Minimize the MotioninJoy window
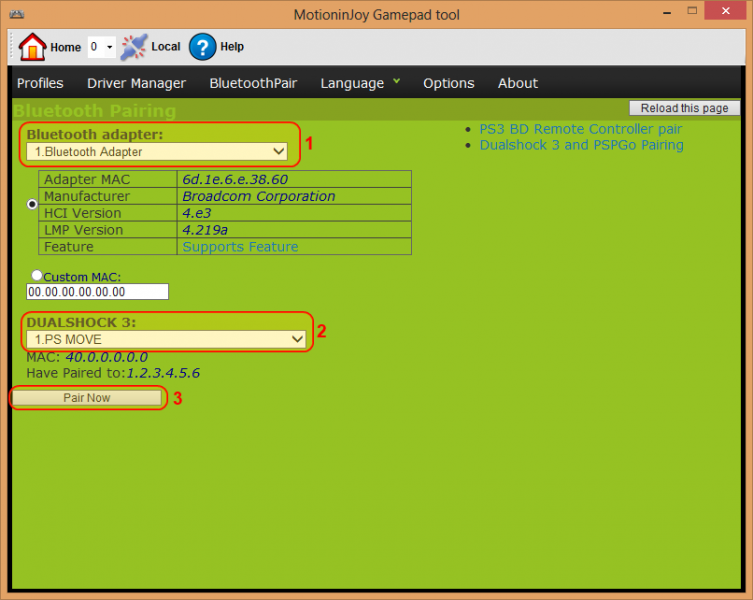Image resolution: width=753 pixels, height=600 pixels. tap(667, 12)
